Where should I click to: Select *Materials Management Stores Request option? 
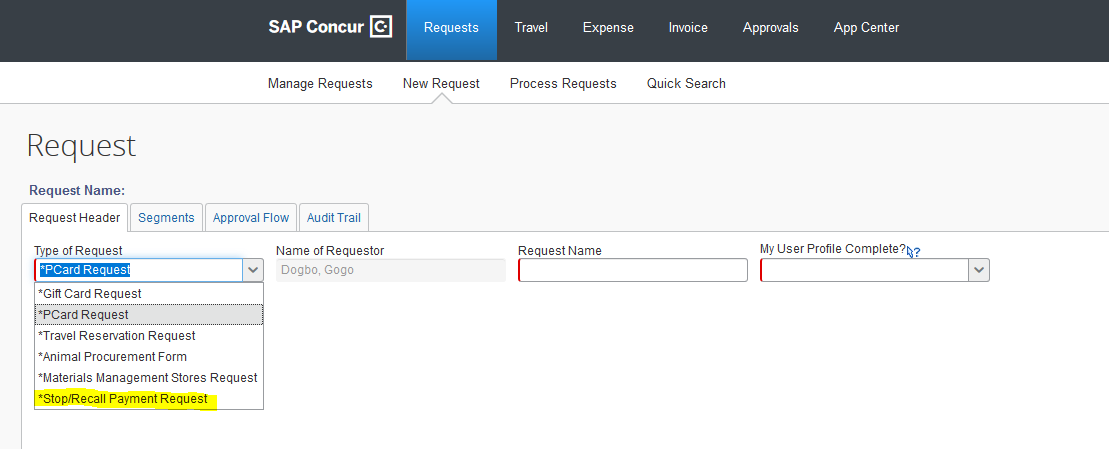pos(149,378)
